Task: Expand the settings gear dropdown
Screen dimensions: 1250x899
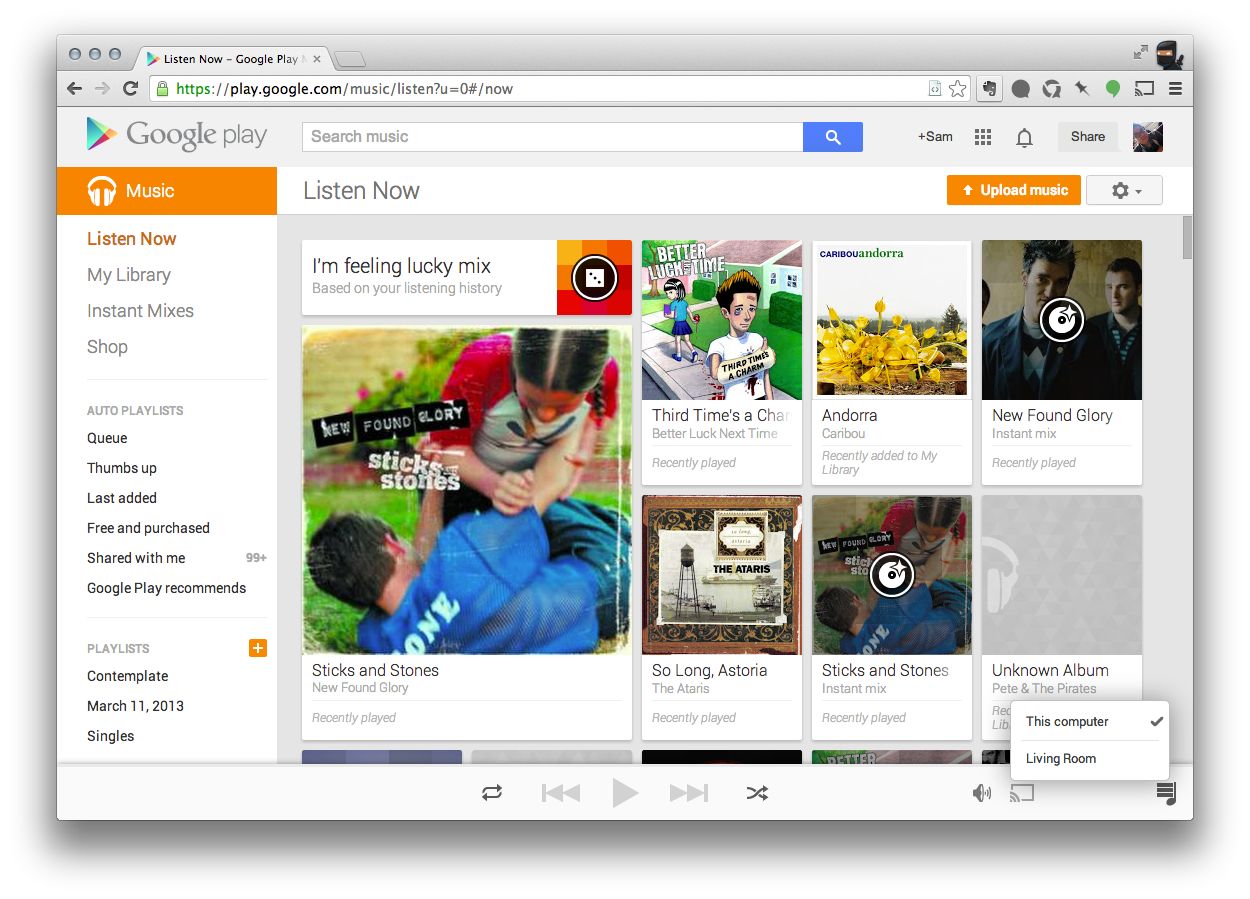Action: point(1124,190)
